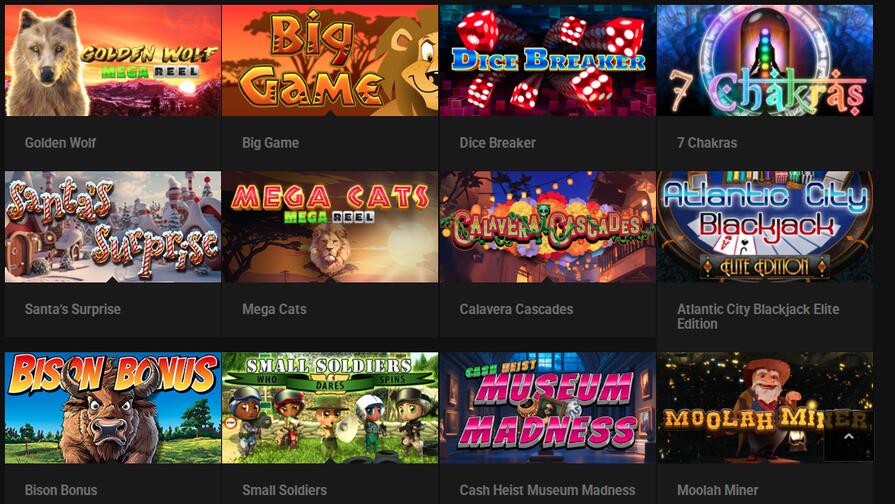The height and width of the screenshot is (504, 895).
Task: Launch the Big Game lion thumbnail
Action: tap(330, 61)
